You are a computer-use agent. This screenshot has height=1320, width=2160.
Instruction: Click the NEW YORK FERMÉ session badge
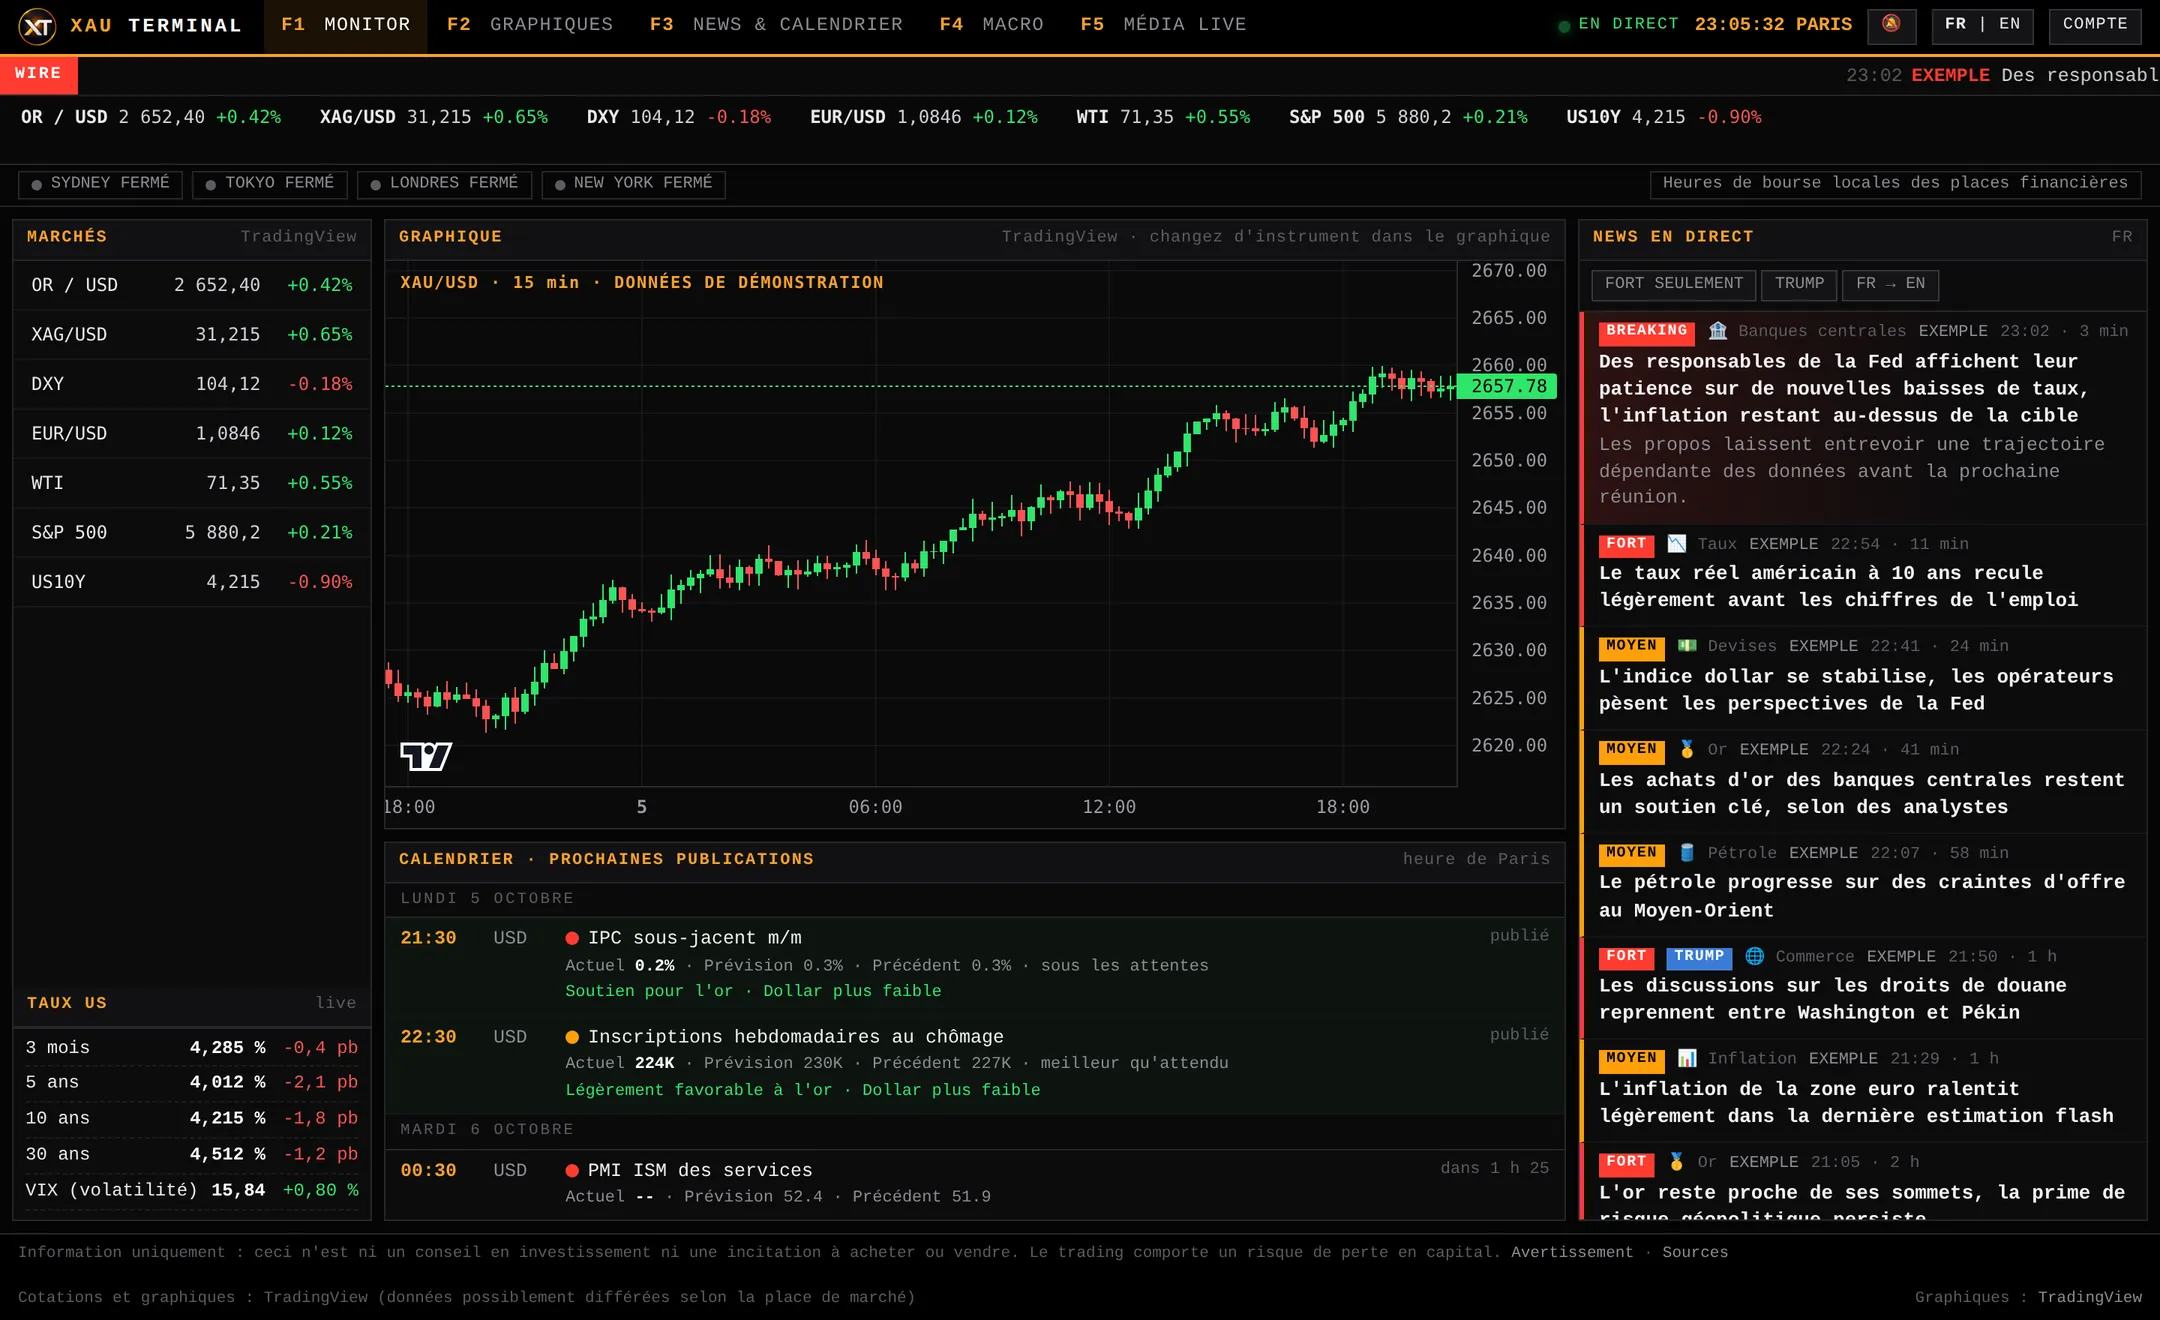[633, 184]
